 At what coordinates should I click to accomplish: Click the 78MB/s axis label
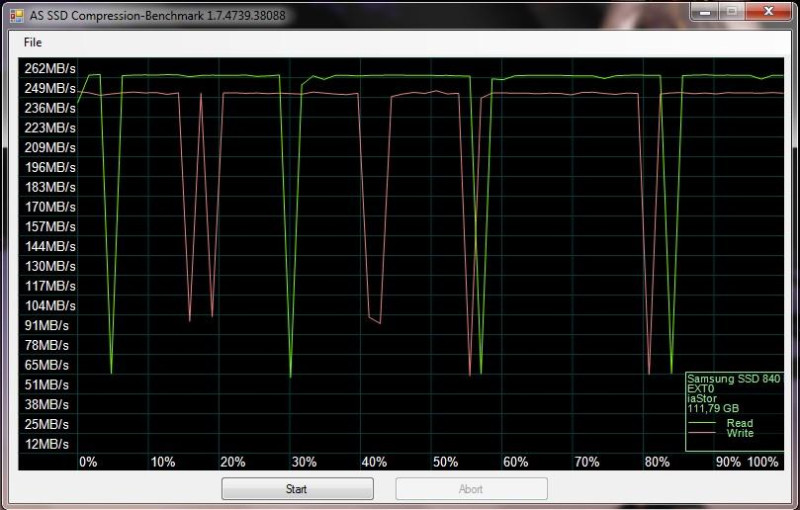click(46, 345)
